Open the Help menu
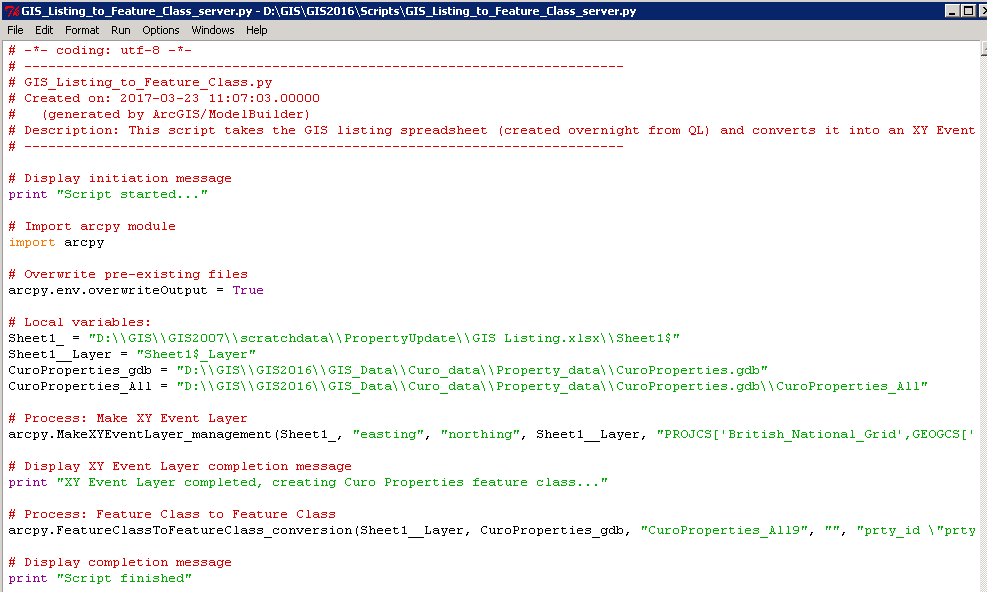Screen dimensions: 987x592 point(256,30)
